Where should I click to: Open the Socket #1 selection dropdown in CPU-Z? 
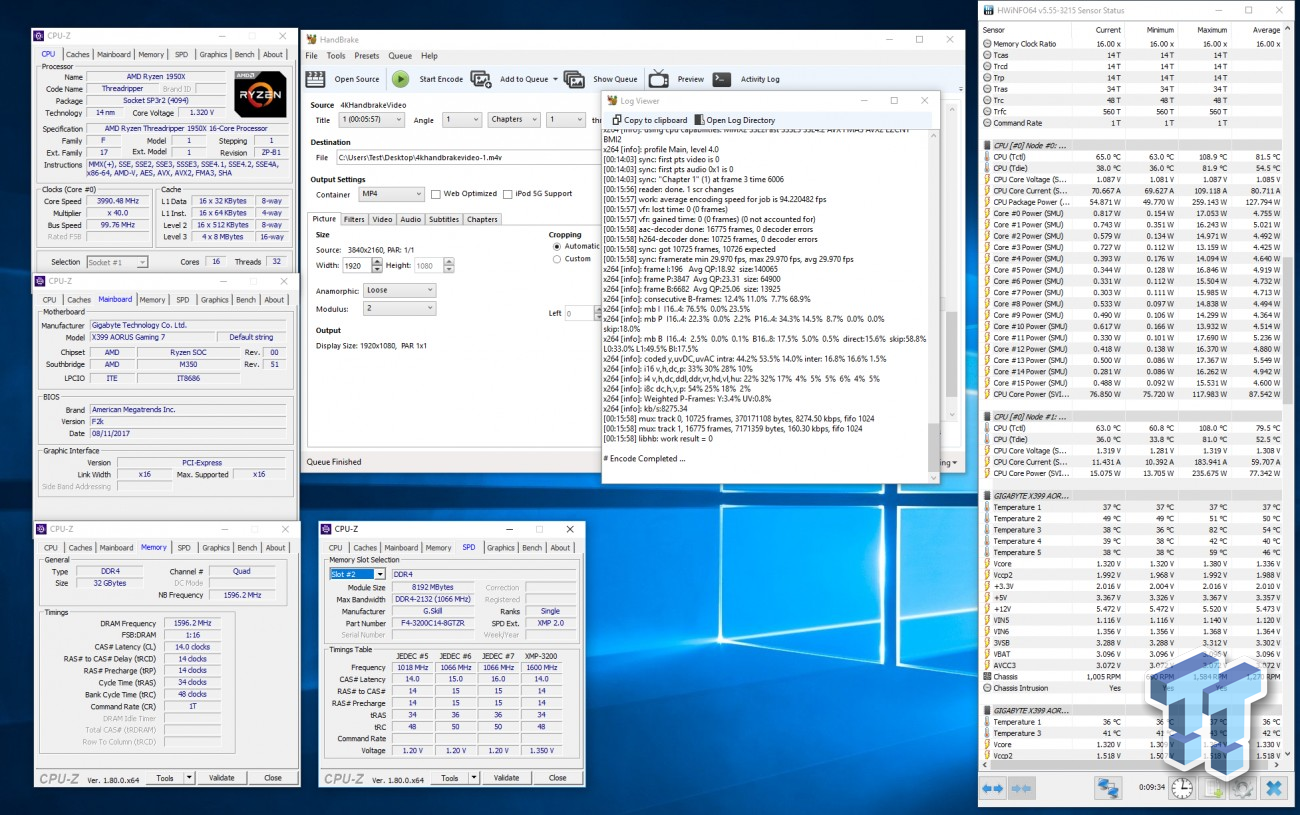tap(118, 262)
